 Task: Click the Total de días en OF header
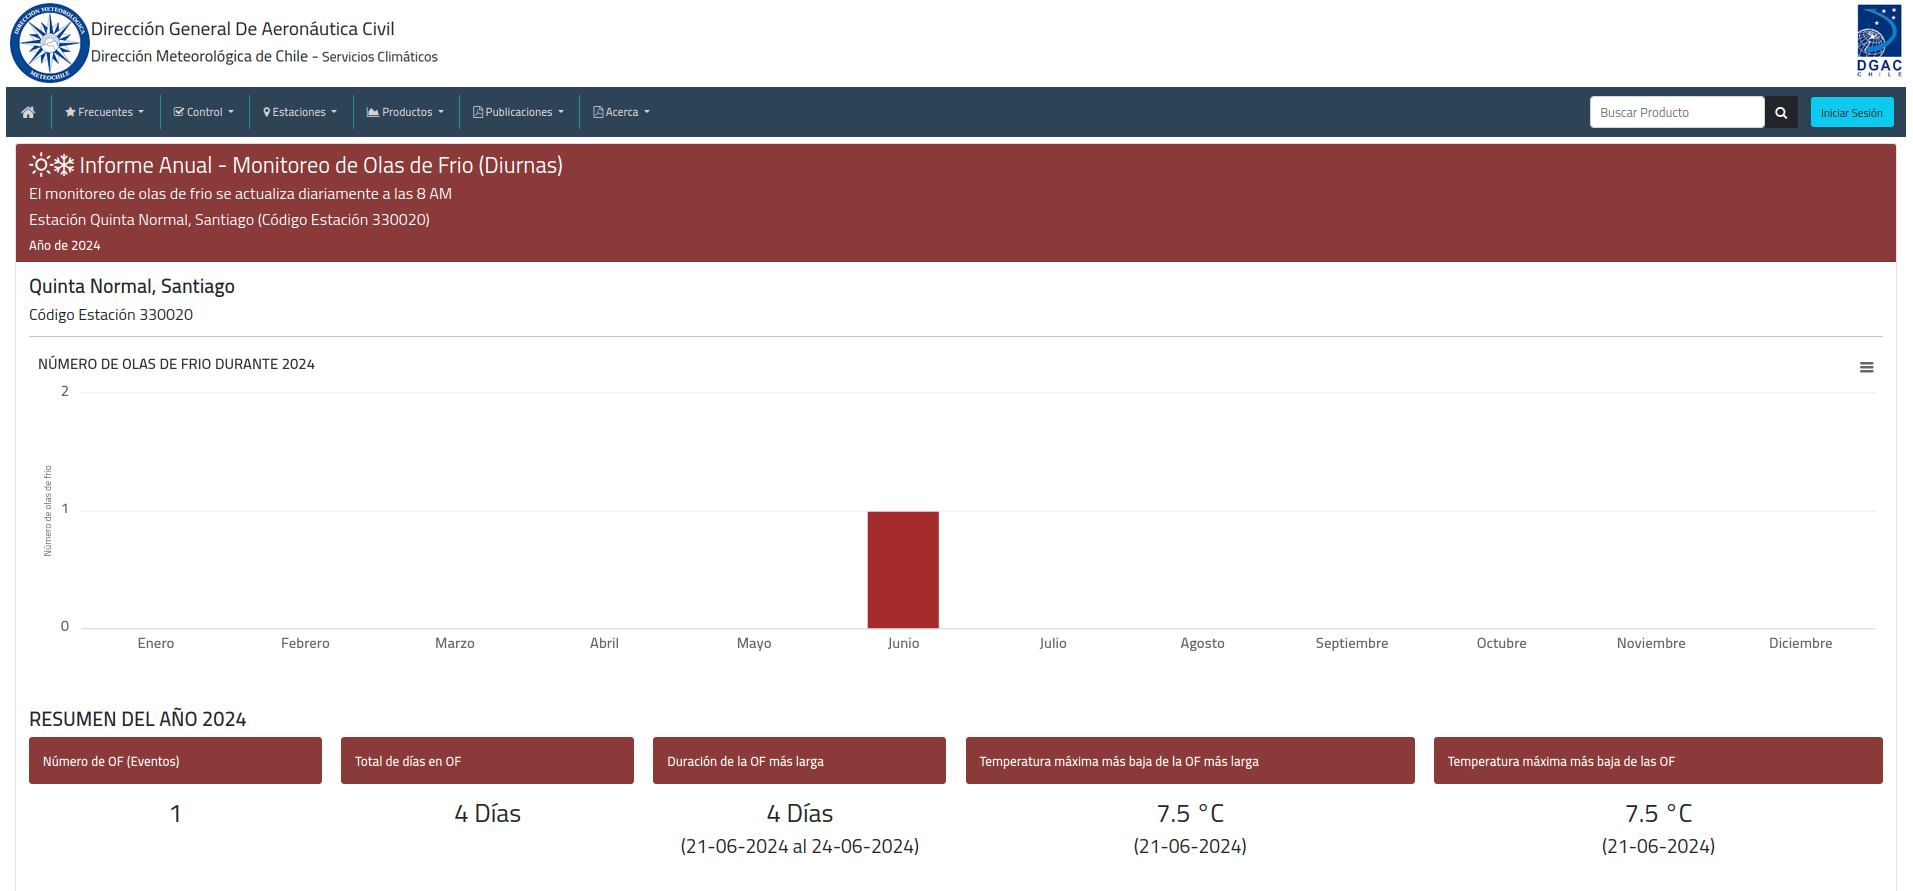[487, 761]
